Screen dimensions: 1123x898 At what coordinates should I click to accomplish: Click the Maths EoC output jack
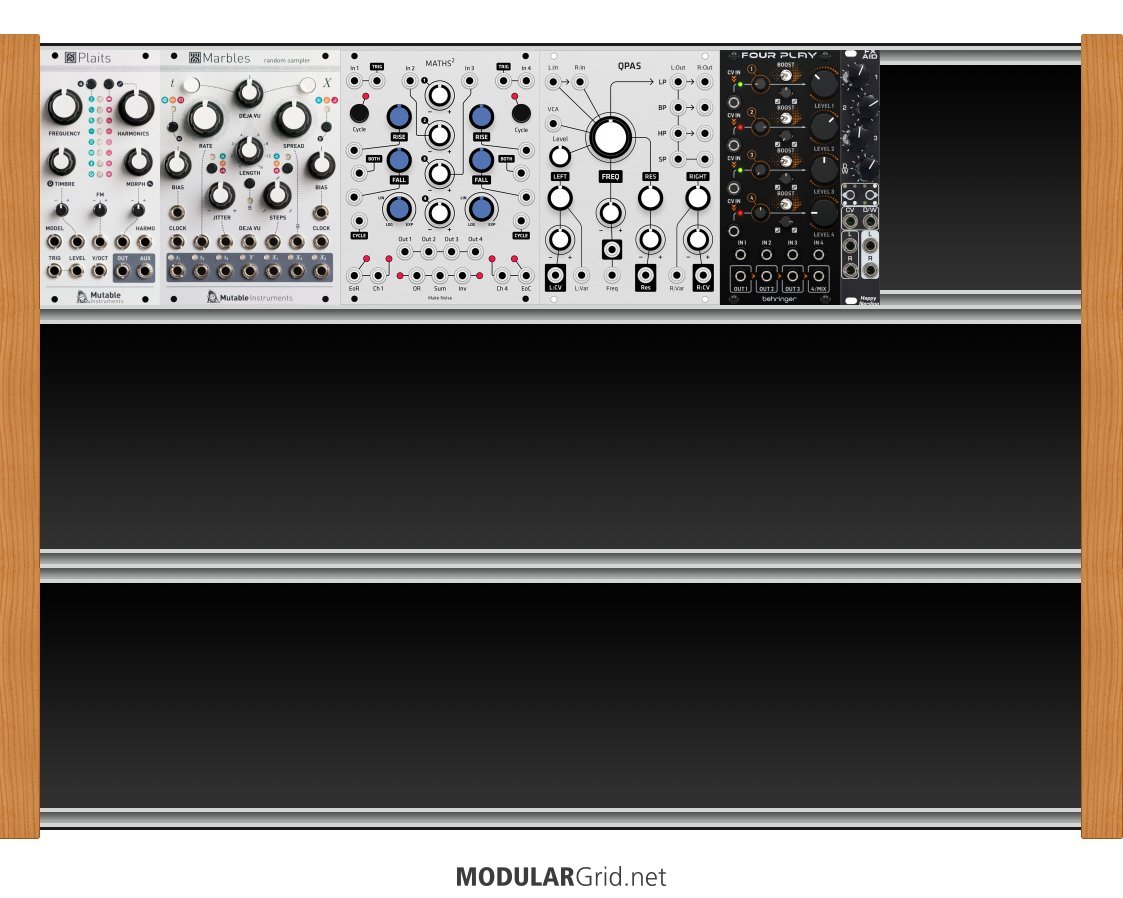coord(526,276)
